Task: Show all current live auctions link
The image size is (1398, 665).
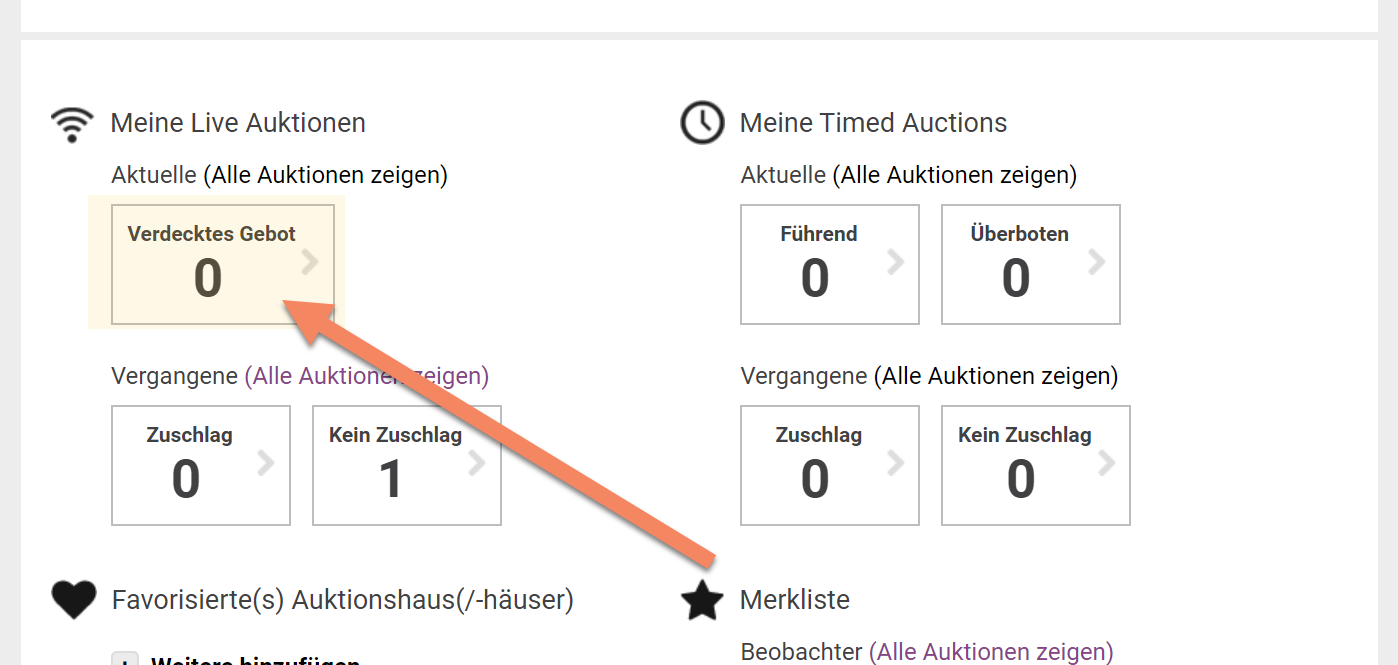Action: (x=326, y=176)
